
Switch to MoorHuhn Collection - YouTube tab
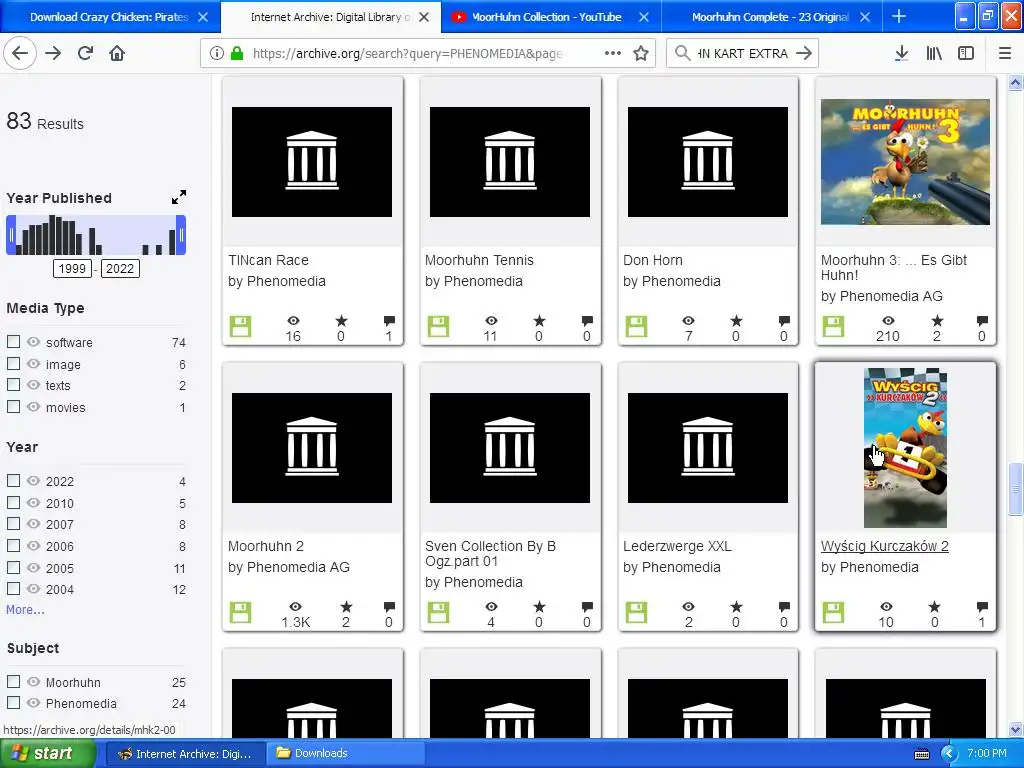coord(552,17)
